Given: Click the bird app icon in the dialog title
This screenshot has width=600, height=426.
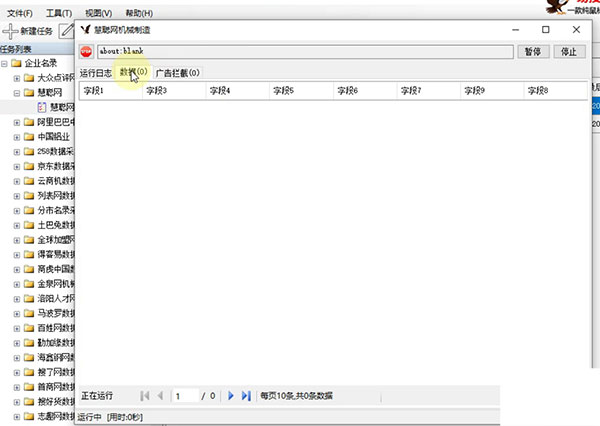Looking at the screenshot, I should click(86, 29).
